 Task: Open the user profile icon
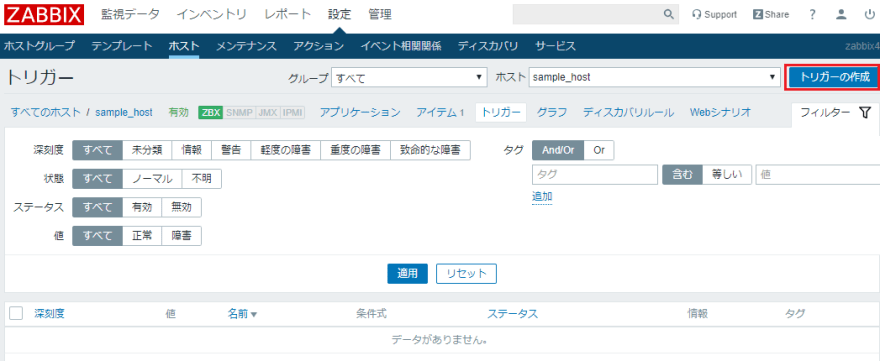point(841,15)
